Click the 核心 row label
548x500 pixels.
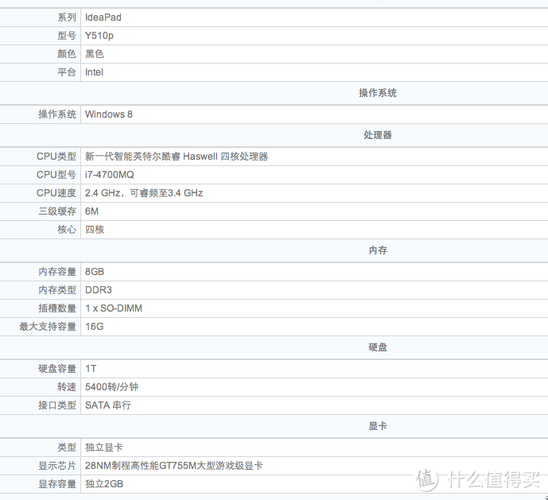[x=66, y=230]
